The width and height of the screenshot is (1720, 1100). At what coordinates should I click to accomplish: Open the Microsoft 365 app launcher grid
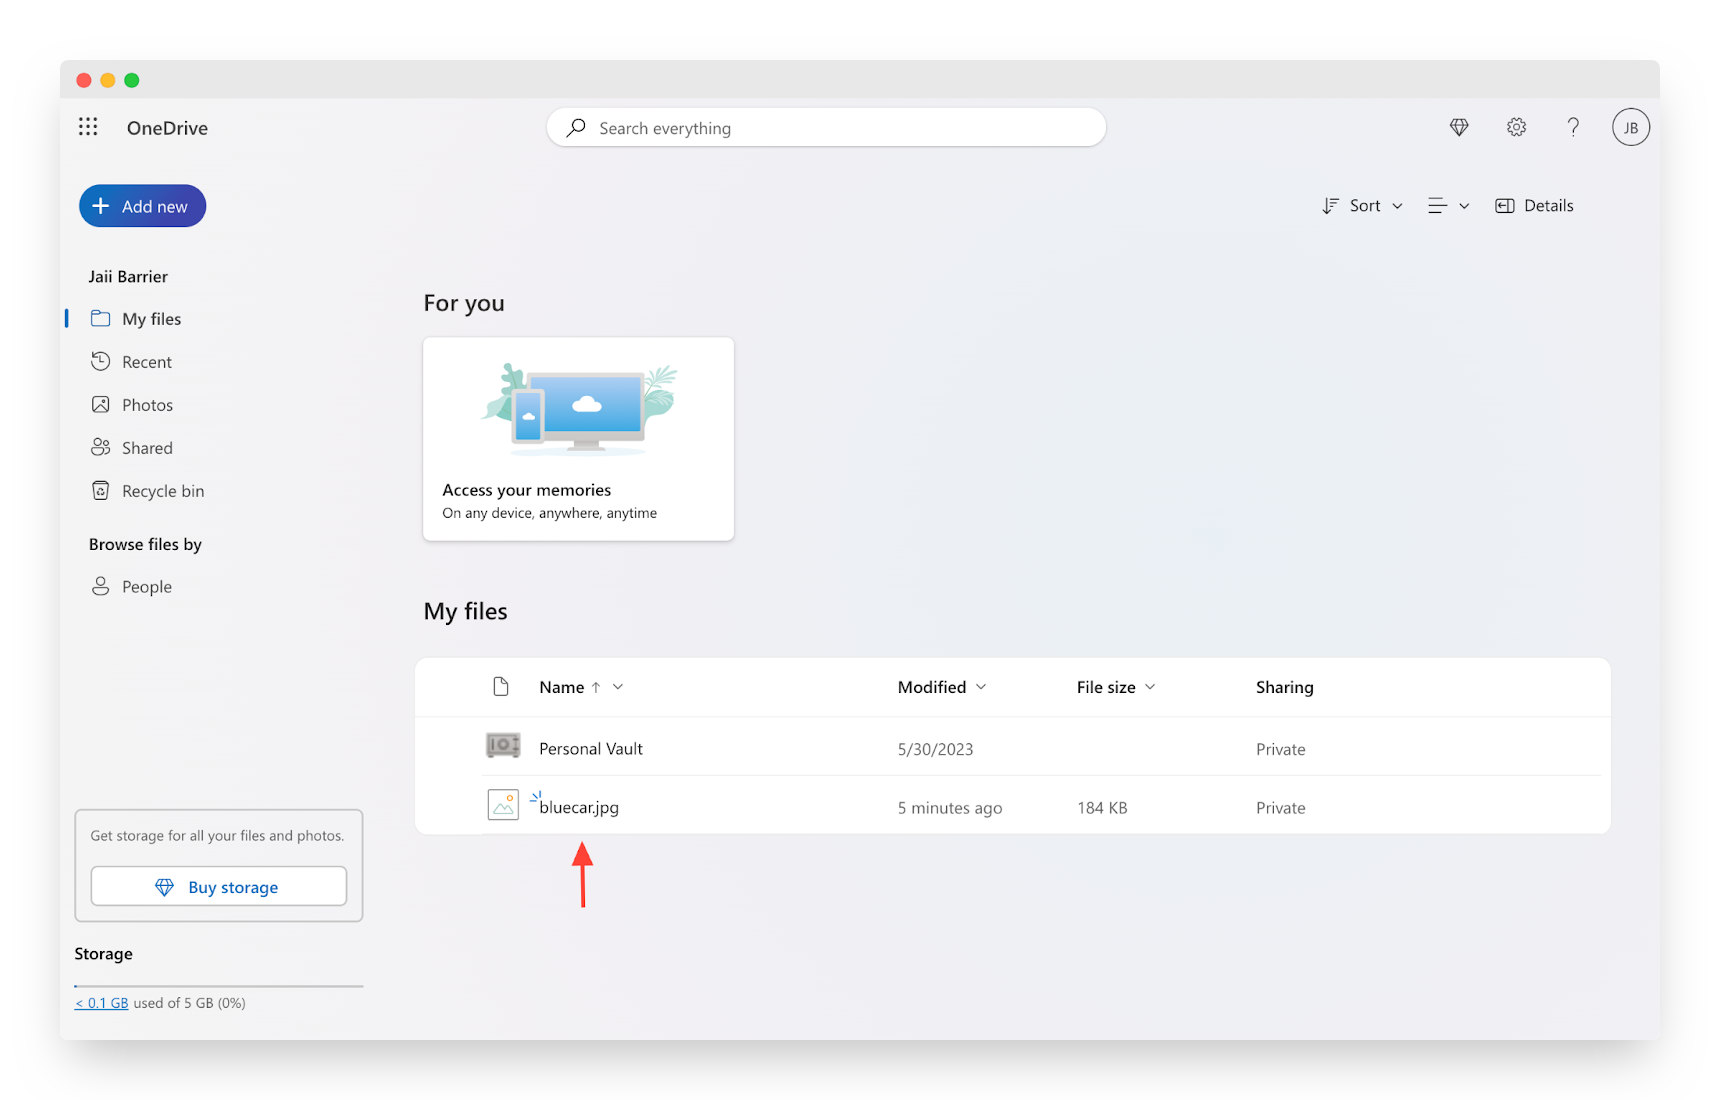(x=88, y=127)
